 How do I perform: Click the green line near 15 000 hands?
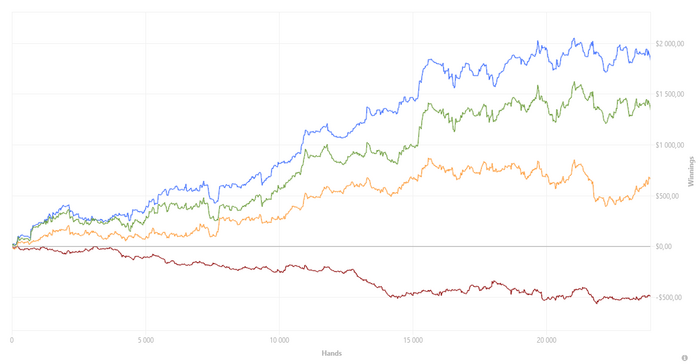tap(413, 145)
